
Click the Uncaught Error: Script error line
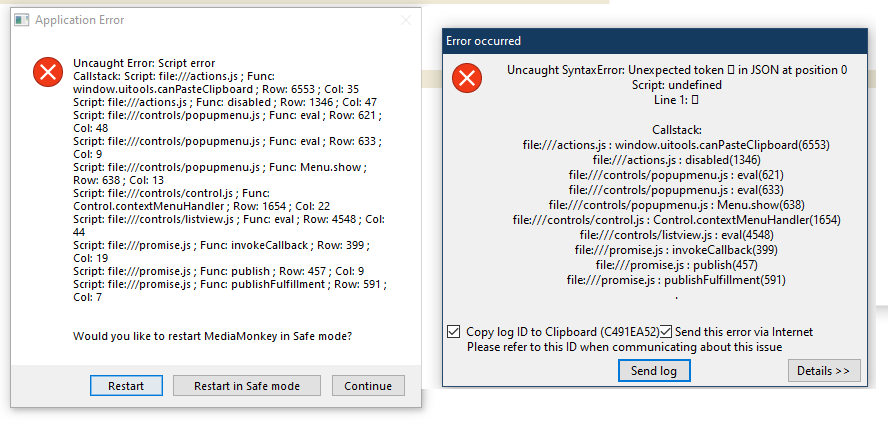[x=144, y=63]
